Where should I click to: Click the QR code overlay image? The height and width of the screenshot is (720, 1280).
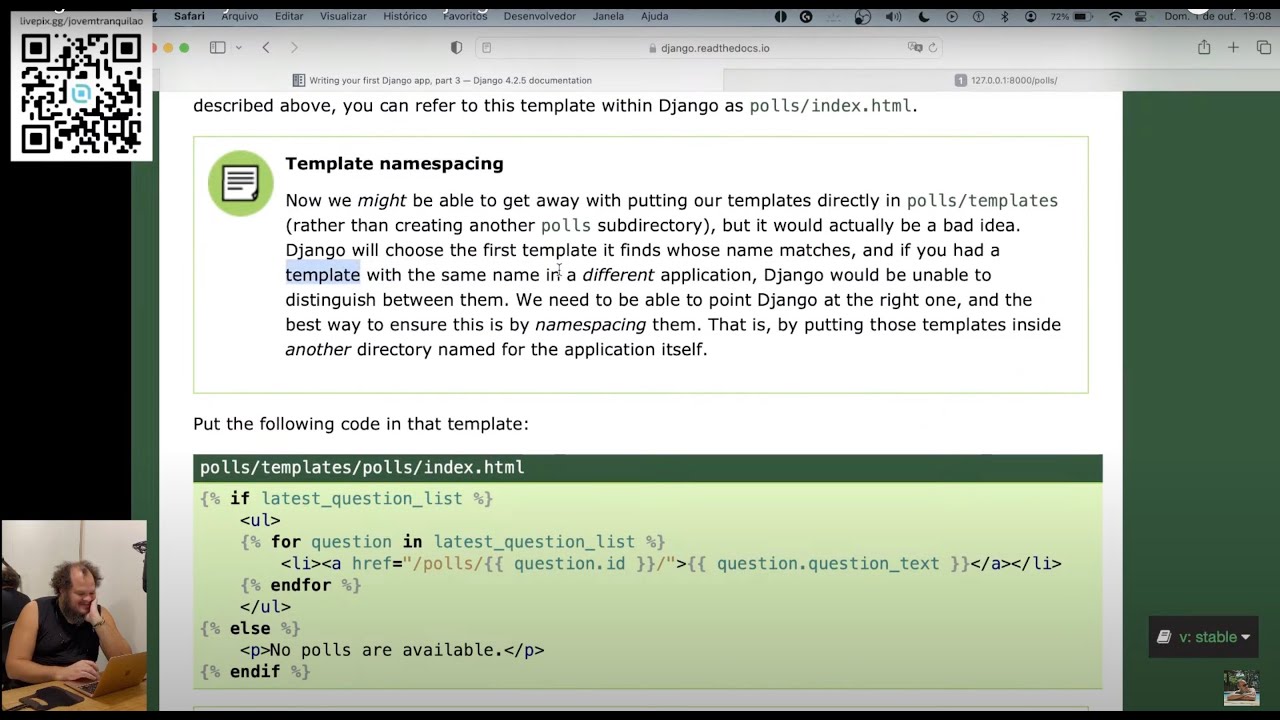(x=81, y=92)
